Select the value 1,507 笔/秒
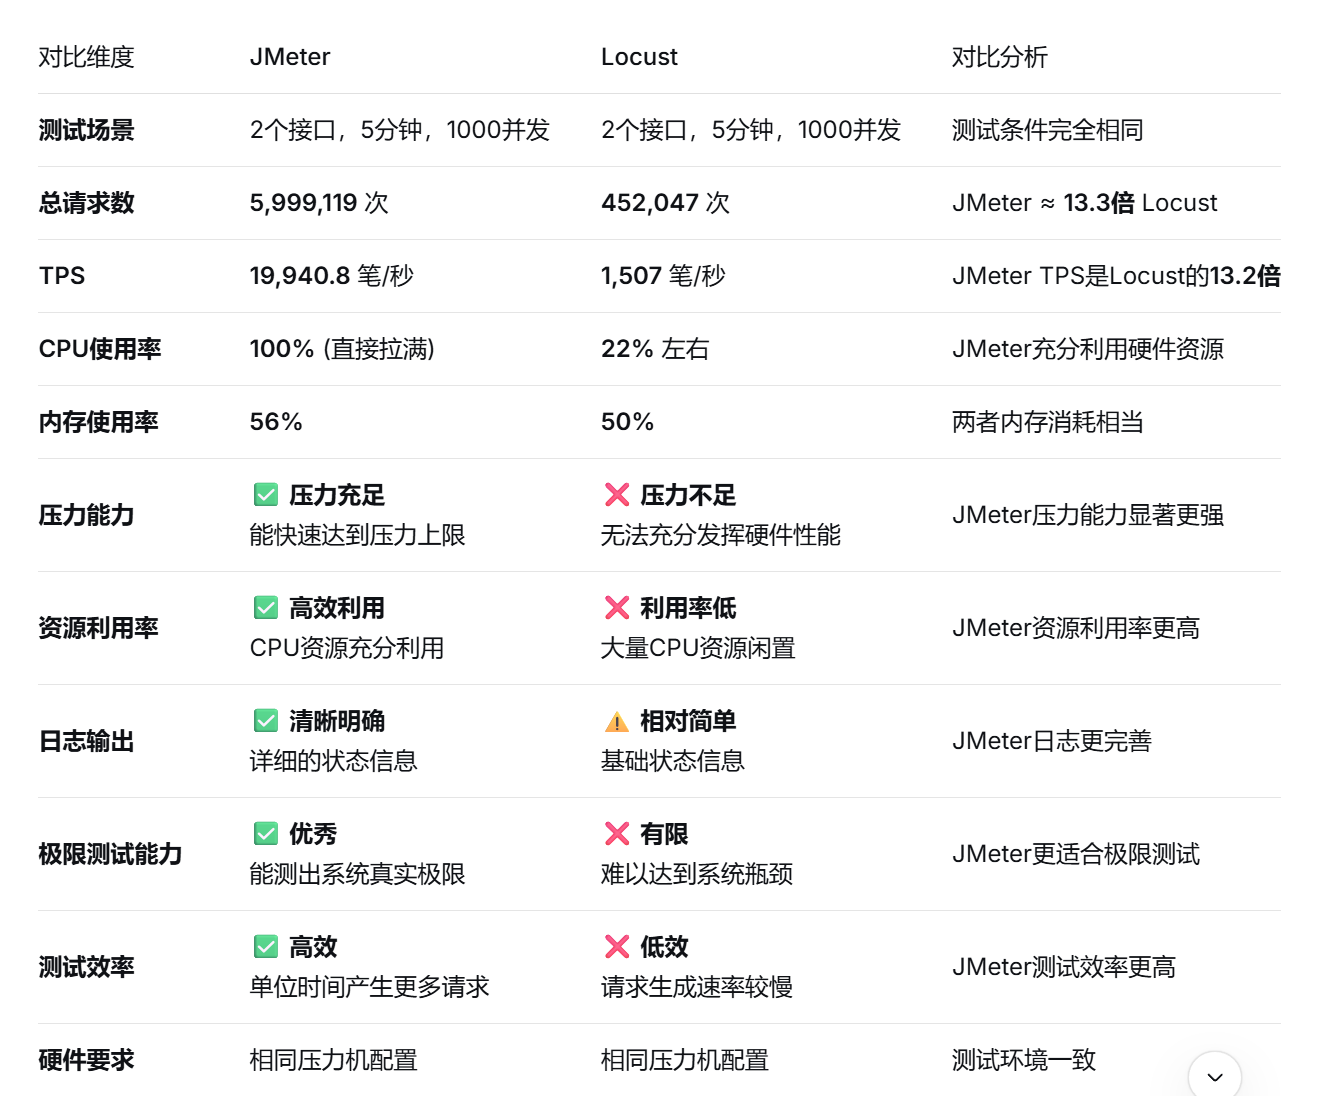Screen dimensions: 1318x1096 (x=663, y=276)
